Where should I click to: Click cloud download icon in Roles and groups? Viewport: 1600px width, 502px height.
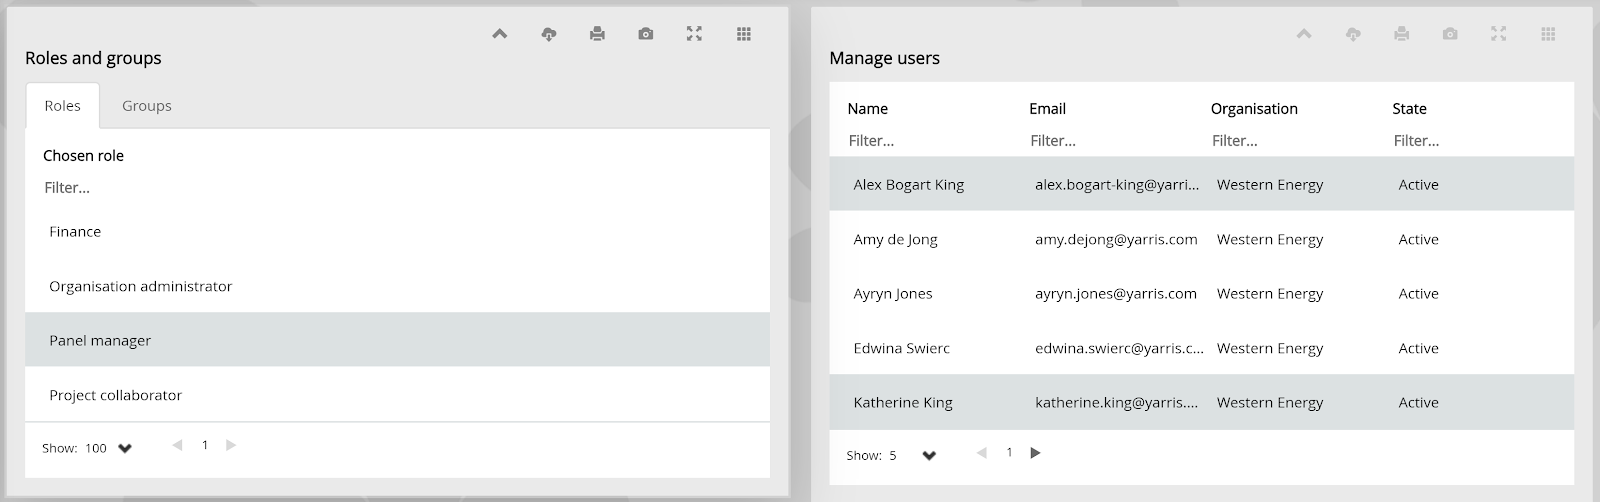(x=548, y=34)
